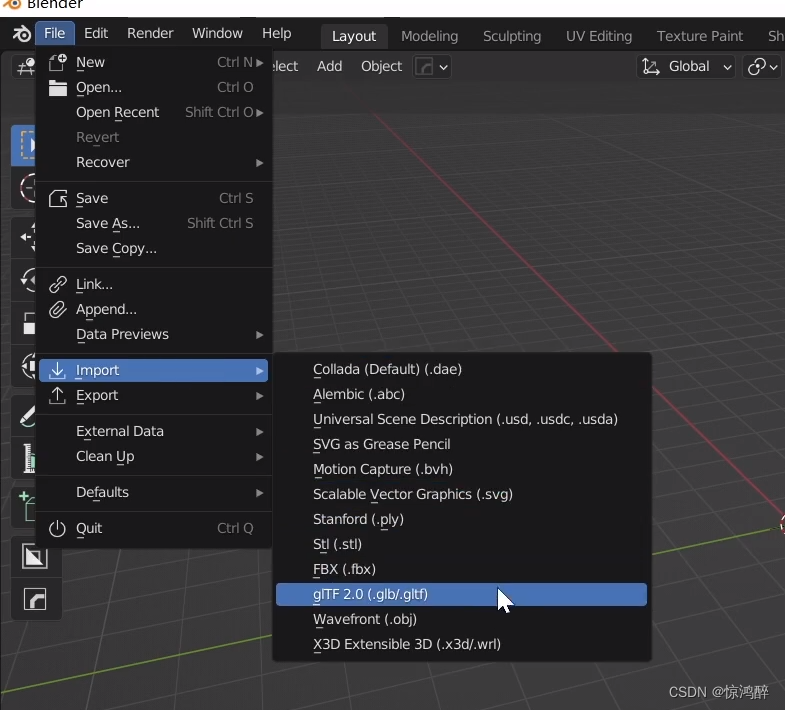785x710 pixels.
Task: Open the Render menu
Action: tap(150, 34)
